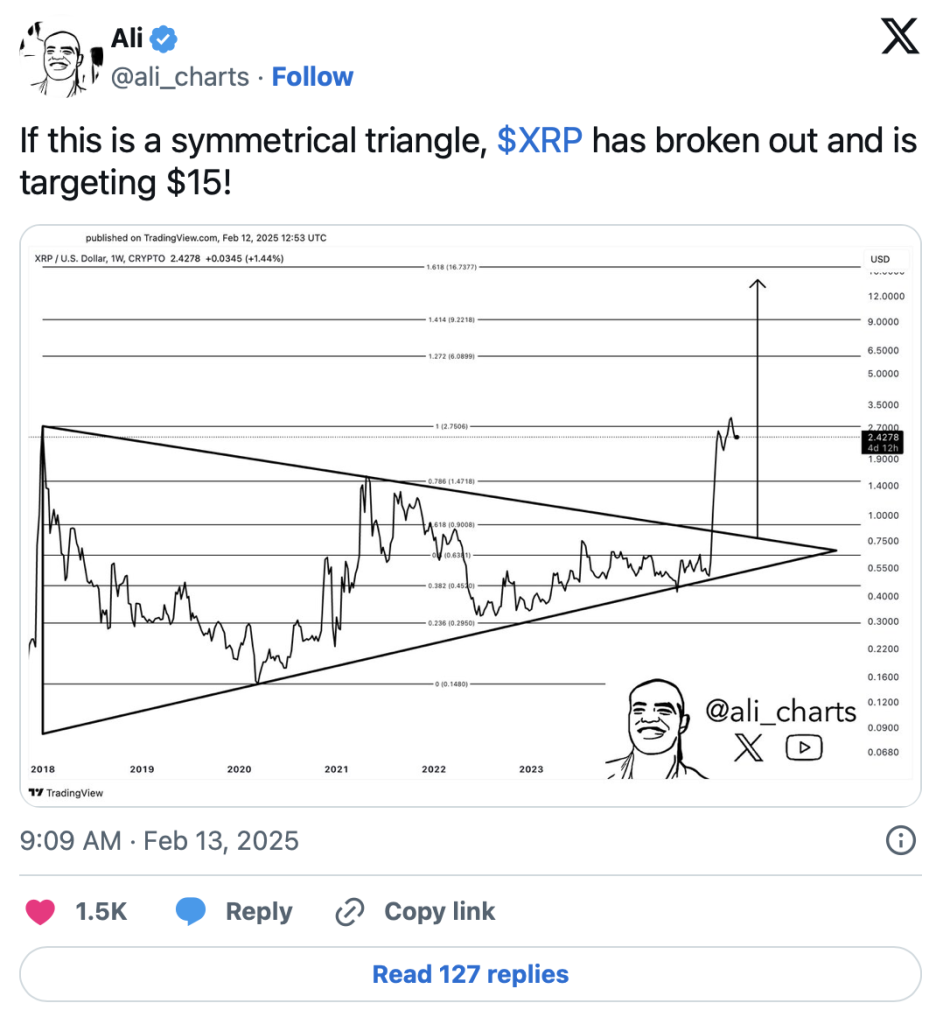The height and width of the screenshot is (1024, 943).
Task: Click the Follow link
Action: (x=312, y=77)
